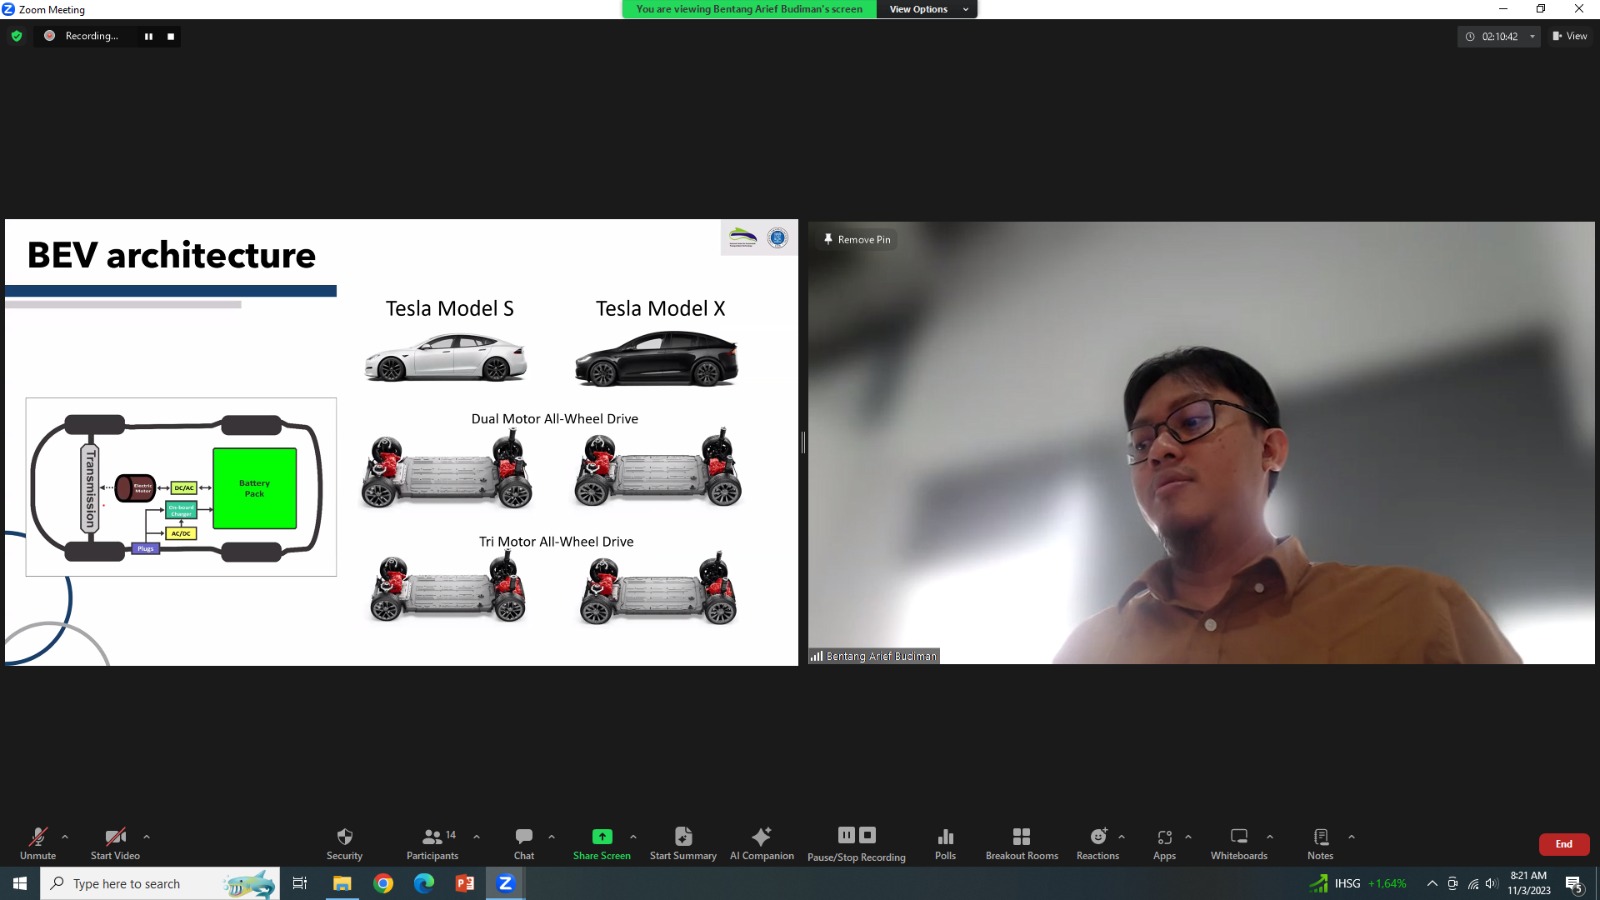Open Task View on the taskbar

click(300, 883)
